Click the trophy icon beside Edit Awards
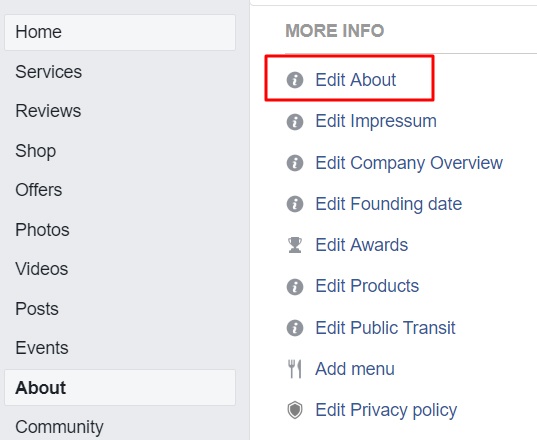The image size is (537, 440). 295,245
